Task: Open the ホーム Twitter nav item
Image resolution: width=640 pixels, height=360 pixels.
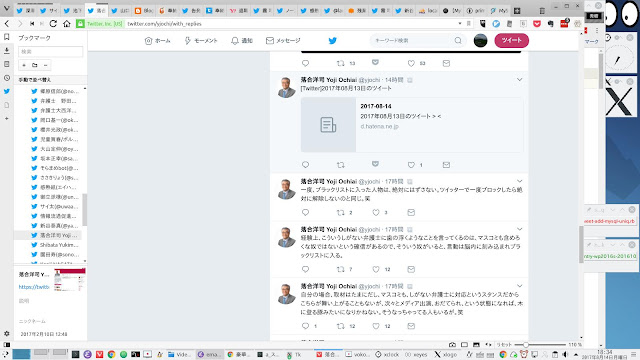Action: [x=158, y=40]
